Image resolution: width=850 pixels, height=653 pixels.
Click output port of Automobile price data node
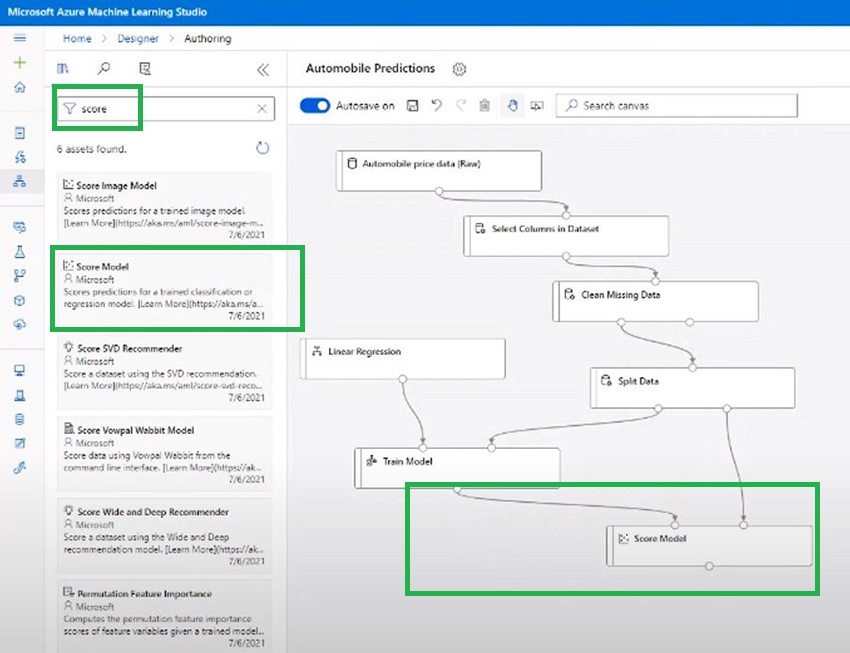pos(439,191)
